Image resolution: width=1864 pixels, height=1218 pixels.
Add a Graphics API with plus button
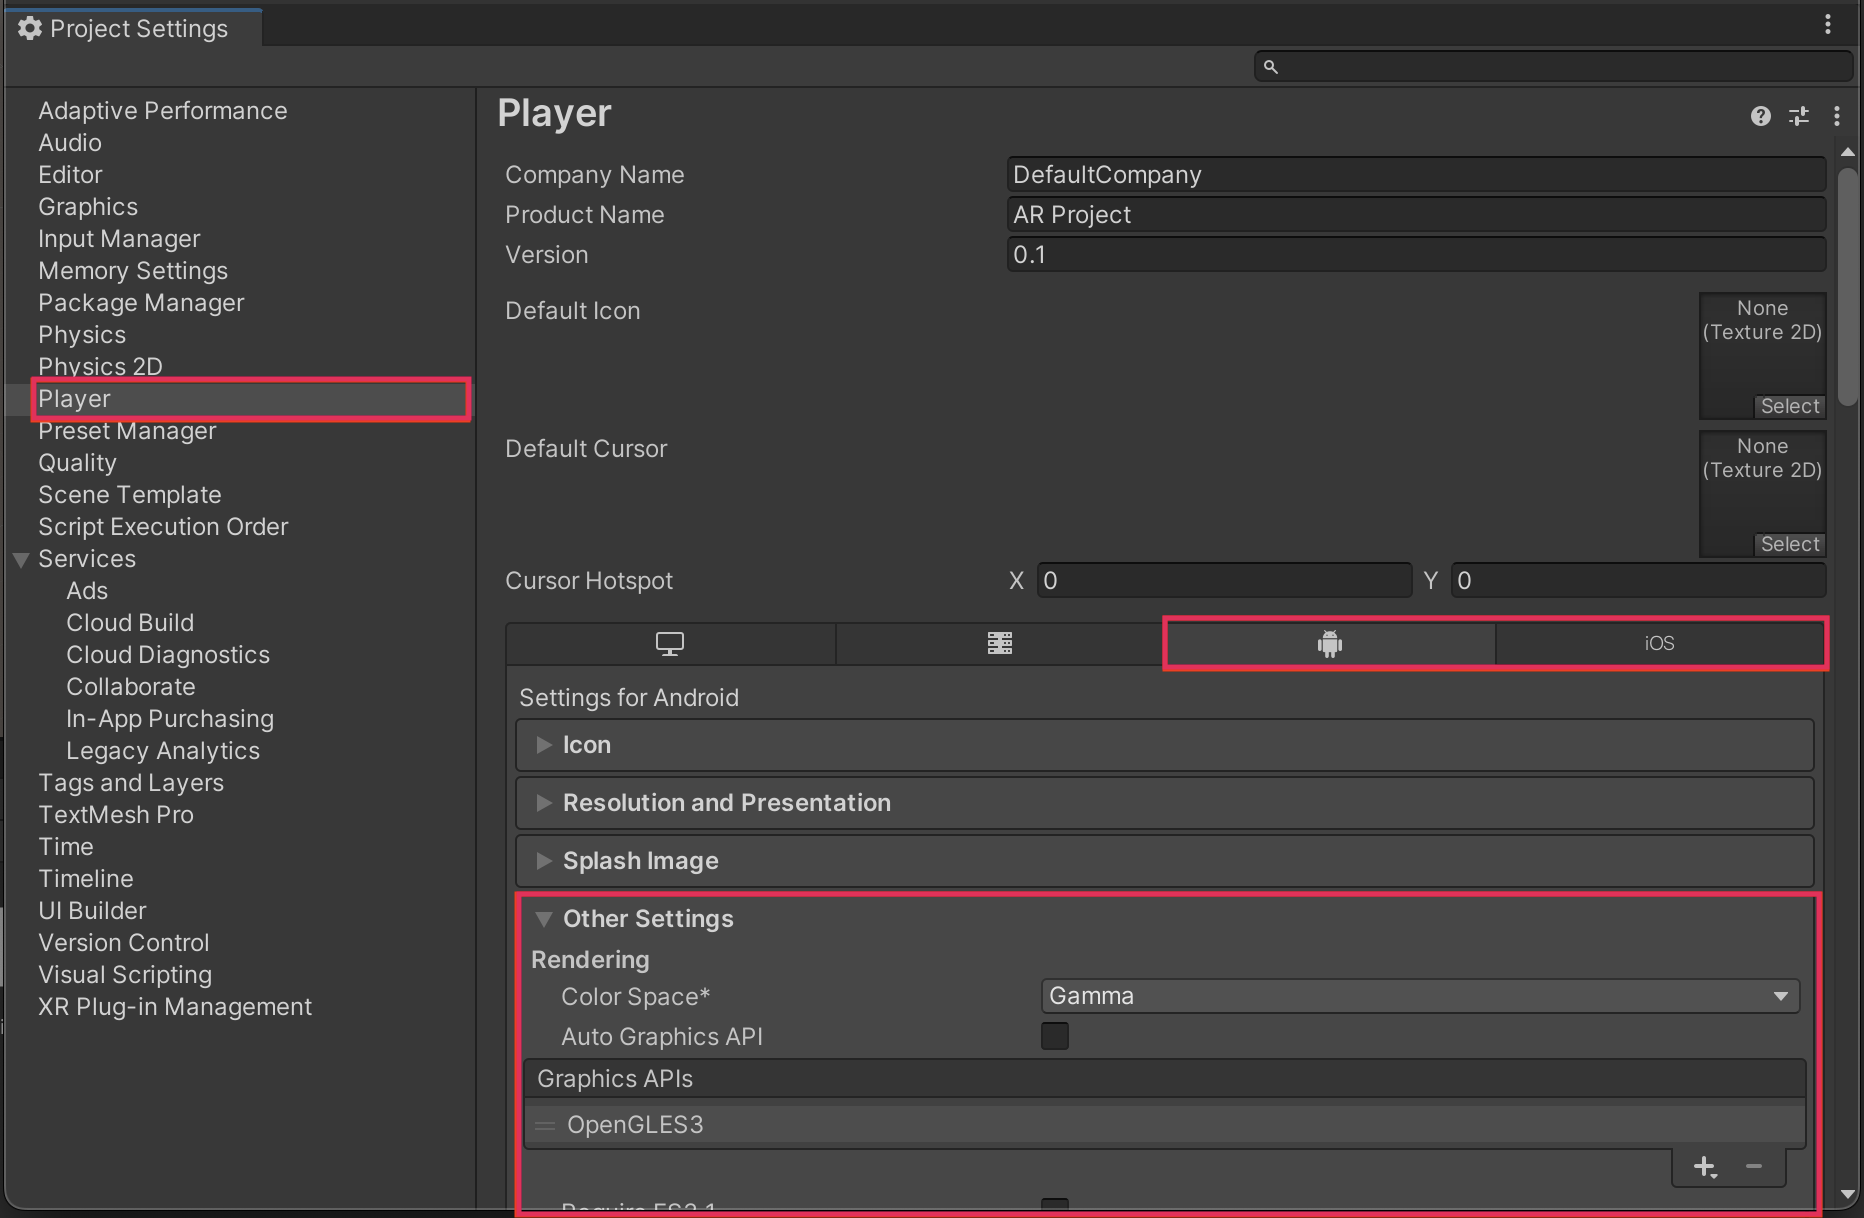[1704, 1167]
